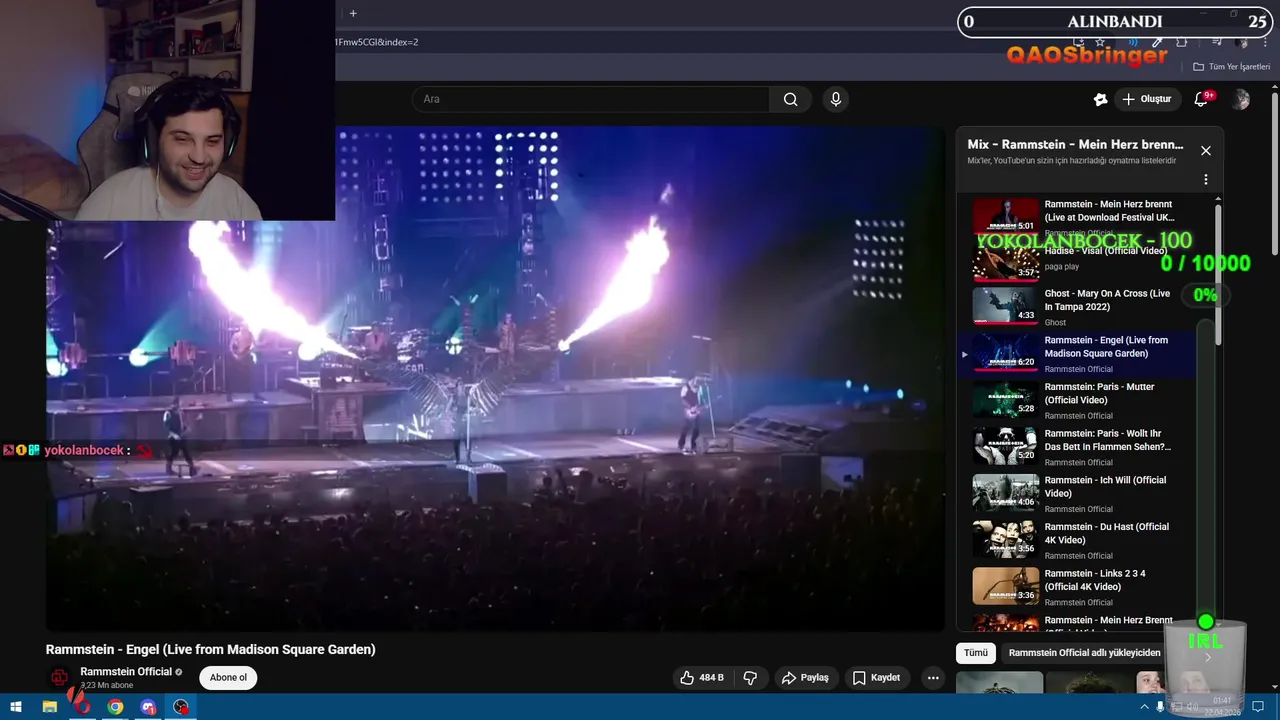
Task: Open Chrome three-dot menu
Action: (x=1264, y=42)
